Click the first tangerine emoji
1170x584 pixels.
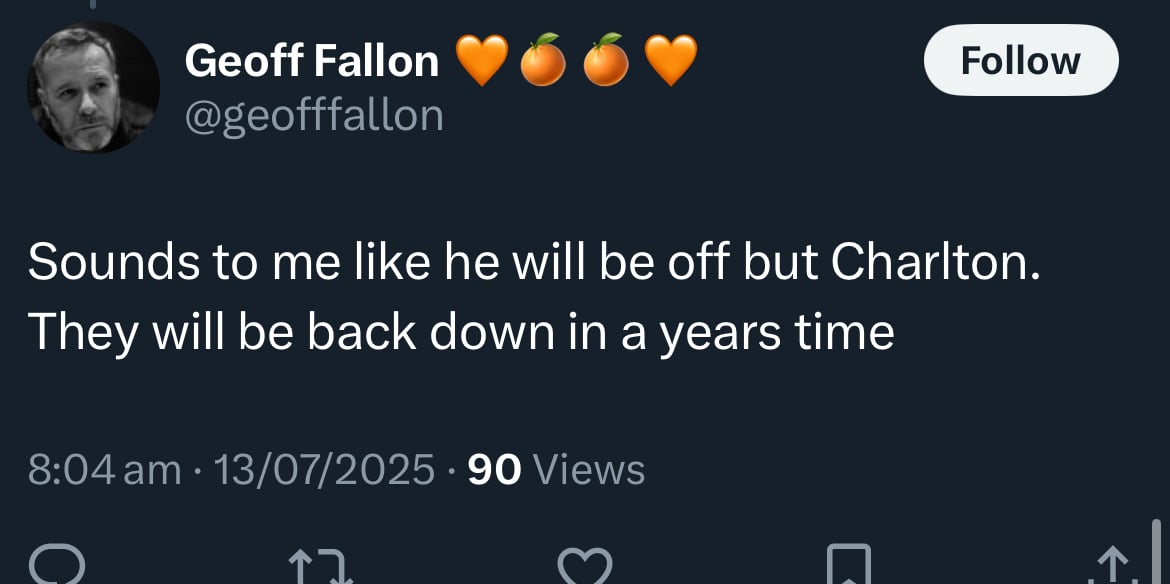click(542, 59)
